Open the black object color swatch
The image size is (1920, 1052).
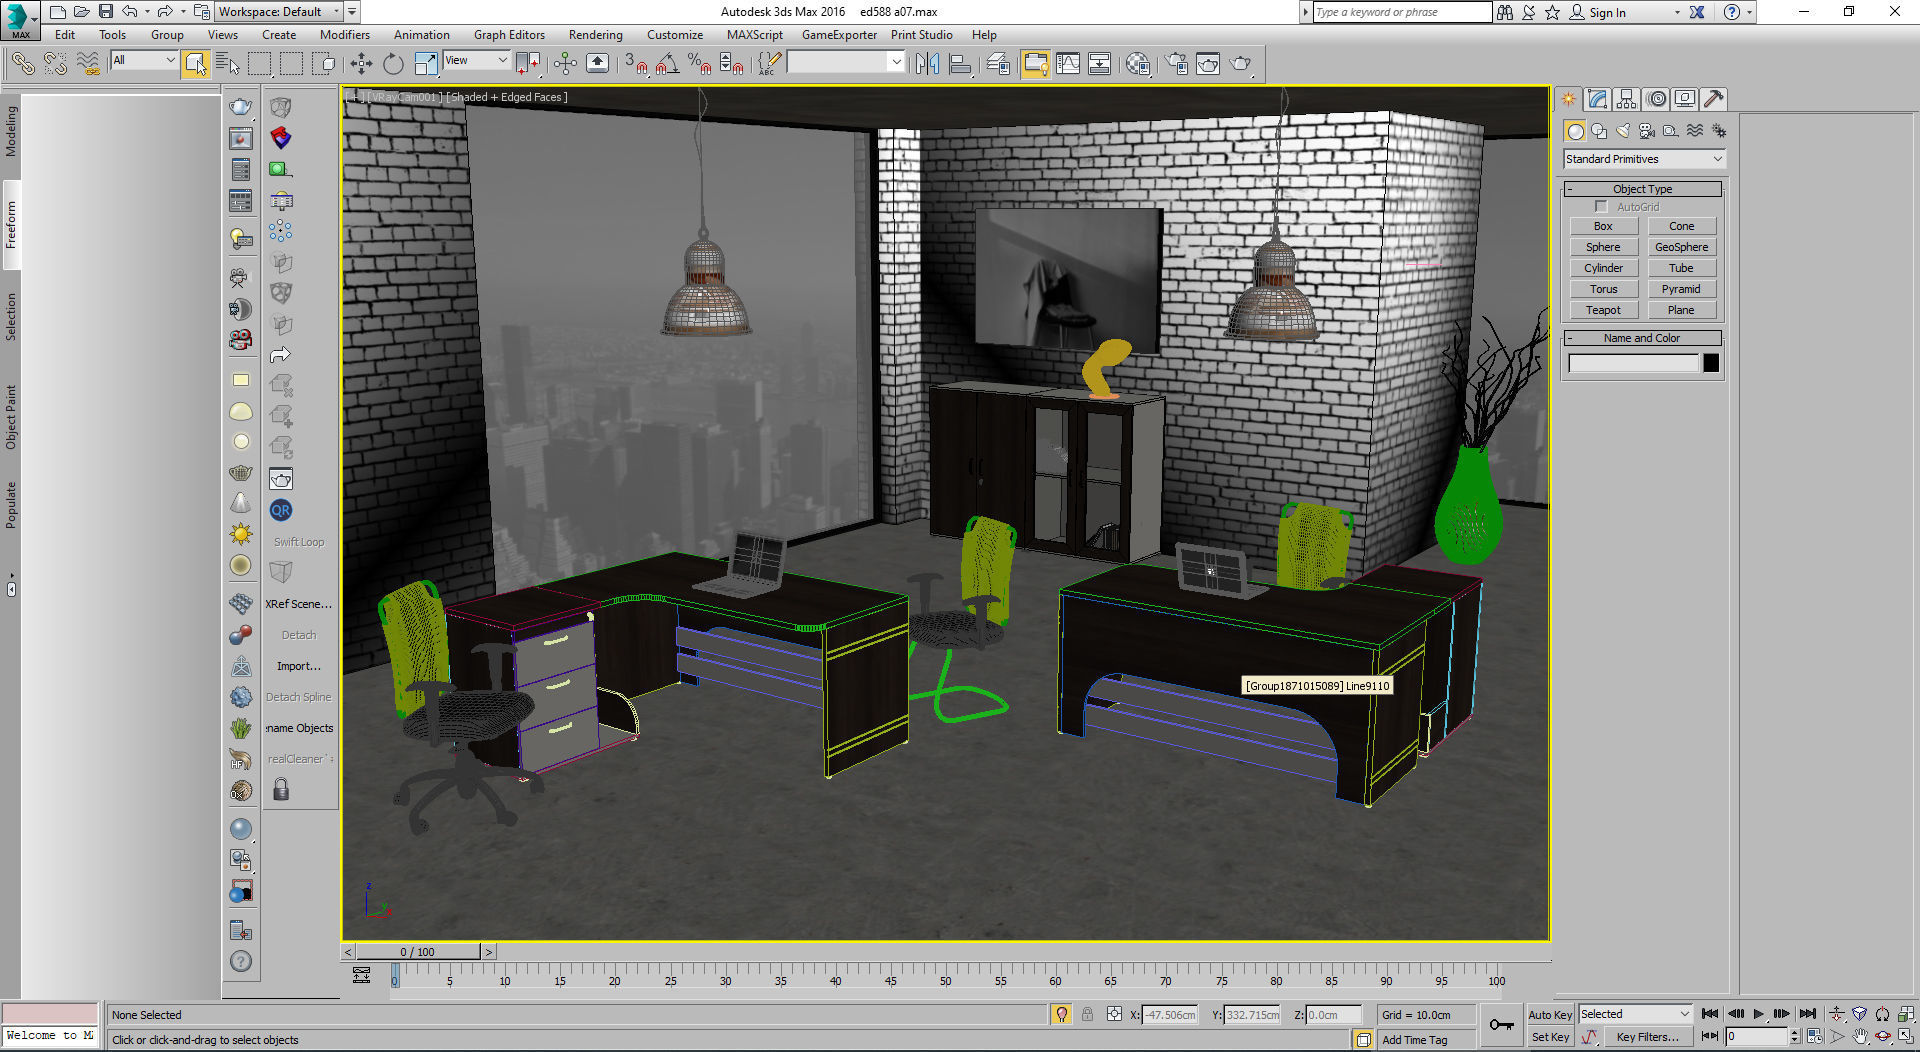pyautogui.click(x=1711, y=363)
